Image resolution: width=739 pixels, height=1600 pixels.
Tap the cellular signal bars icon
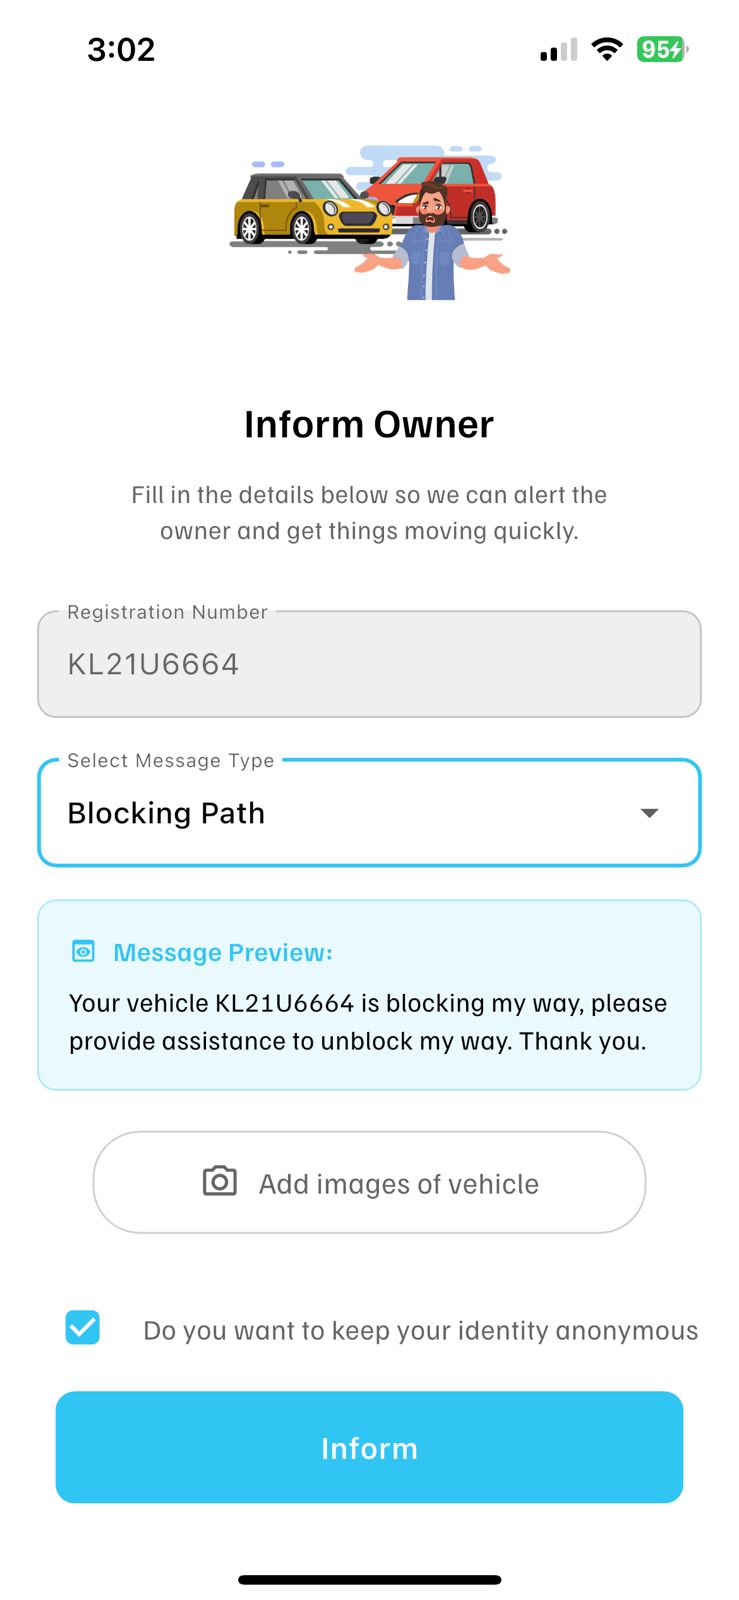558,50
